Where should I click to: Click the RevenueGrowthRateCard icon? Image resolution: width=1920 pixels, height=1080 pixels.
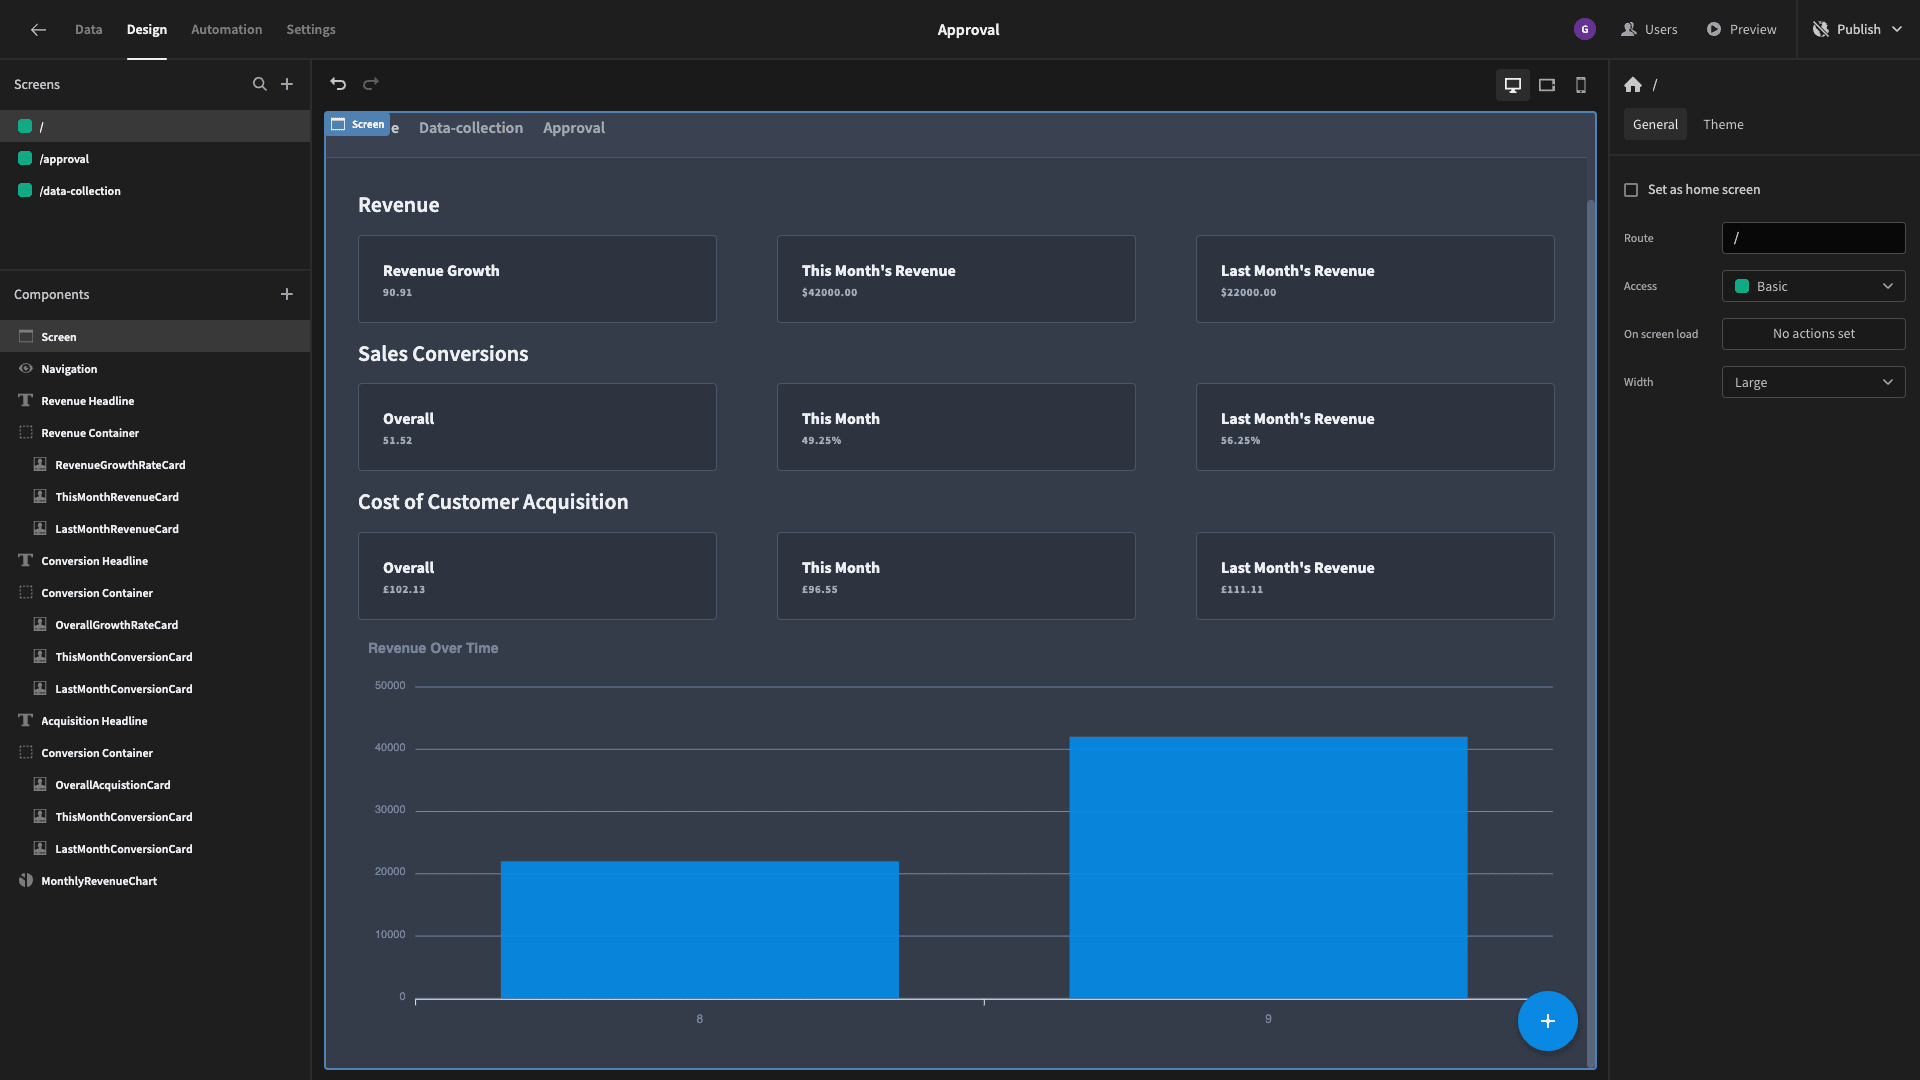pos(40,465)
